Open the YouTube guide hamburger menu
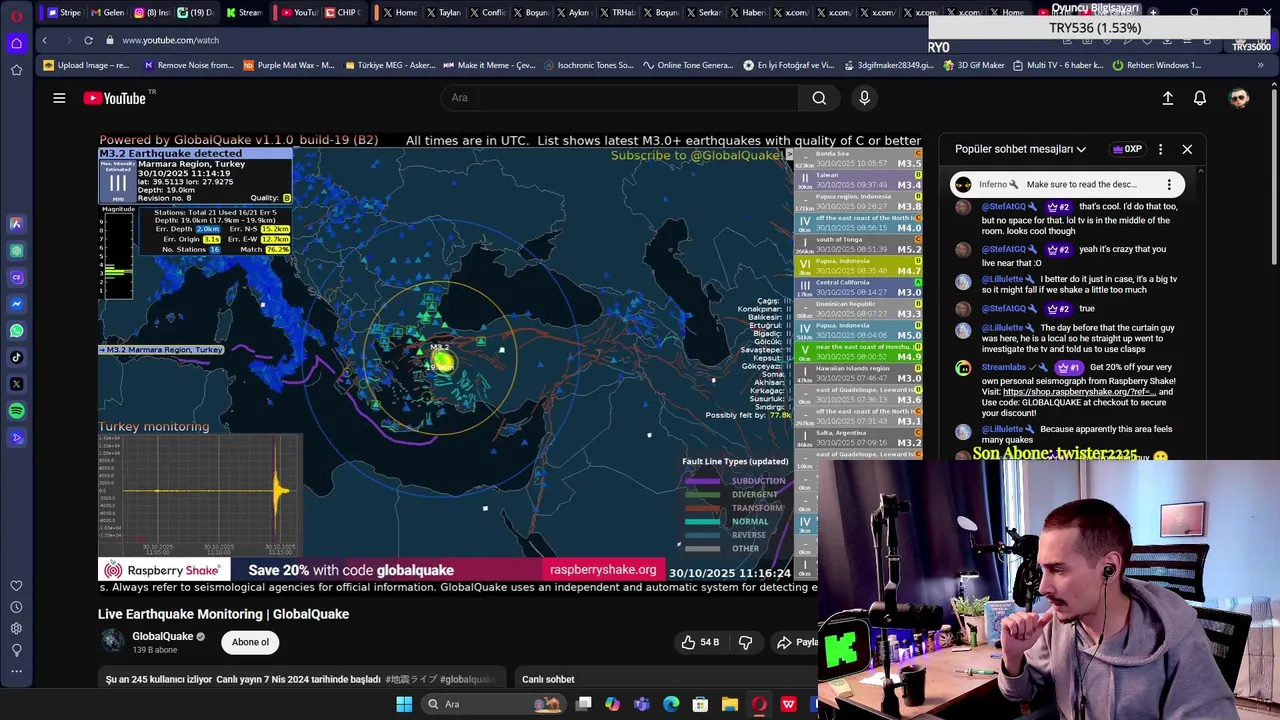The image size is (1280, 720). (x=59, y=98)
